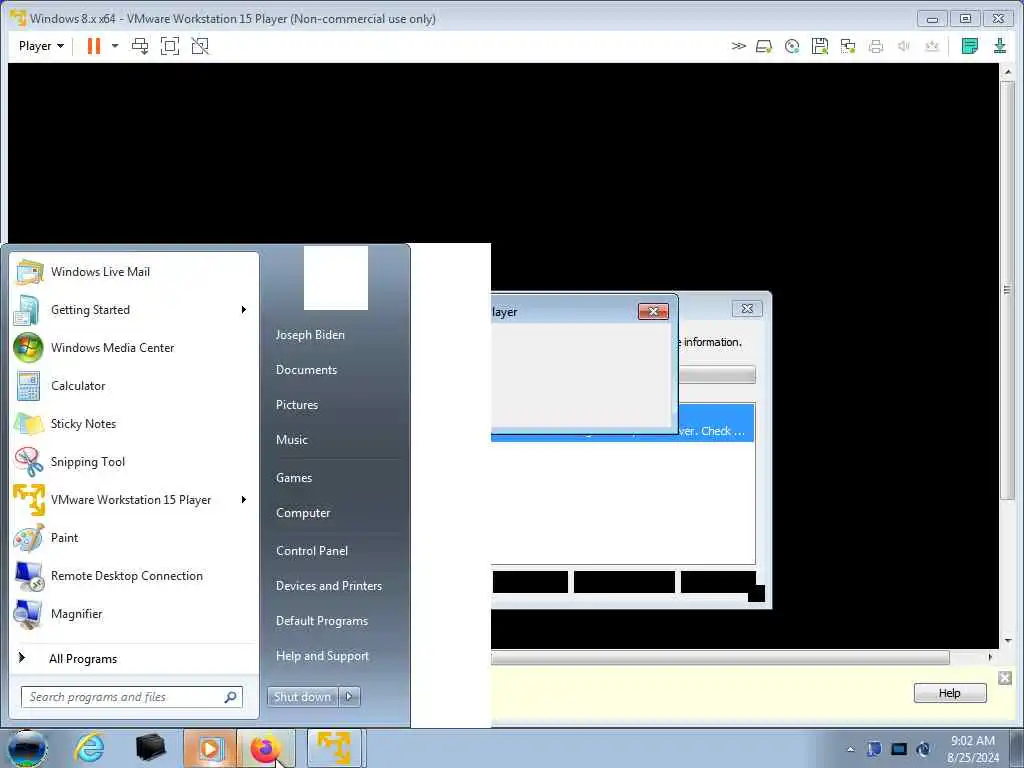Open the Player menu dropdown
Screen dimensions: 1024x768
point(41,46)
